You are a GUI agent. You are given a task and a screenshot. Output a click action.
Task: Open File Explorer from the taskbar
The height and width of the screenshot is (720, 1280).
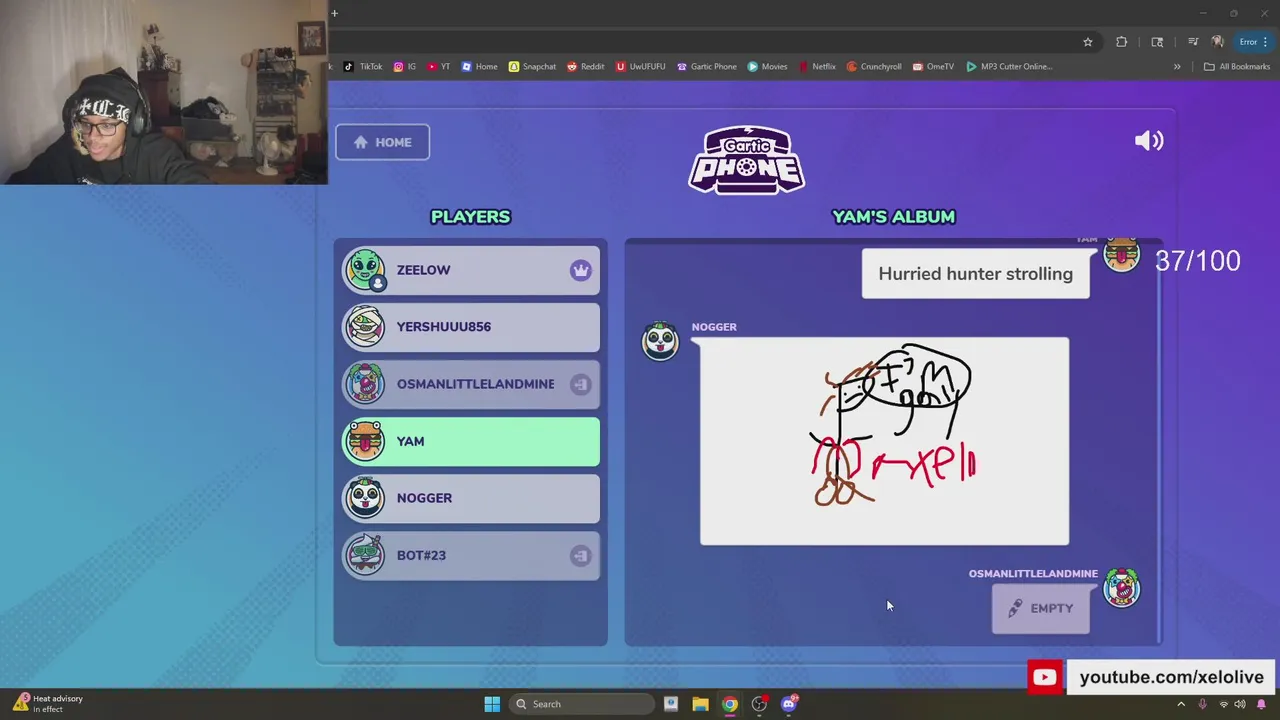point(700,704)
